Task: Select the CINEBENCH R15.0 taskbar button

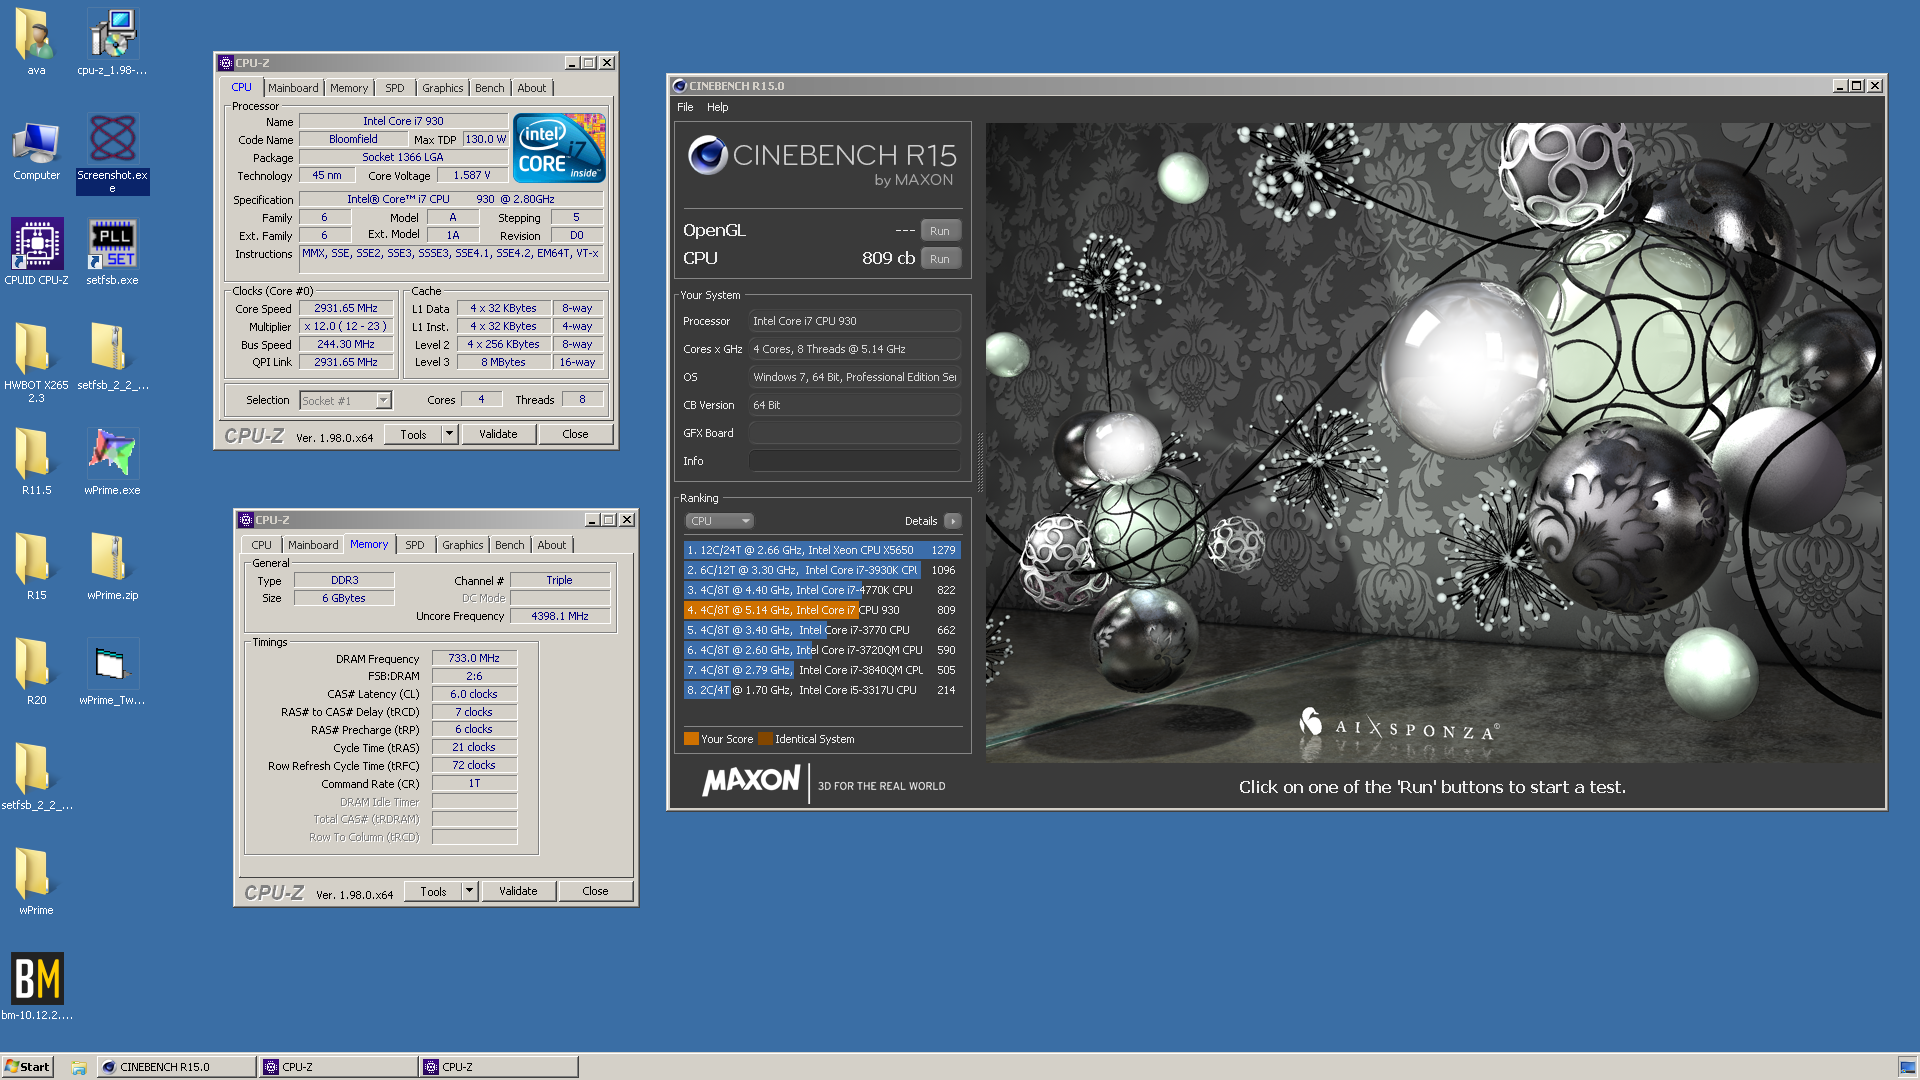Action: [x=176, y=1067]
